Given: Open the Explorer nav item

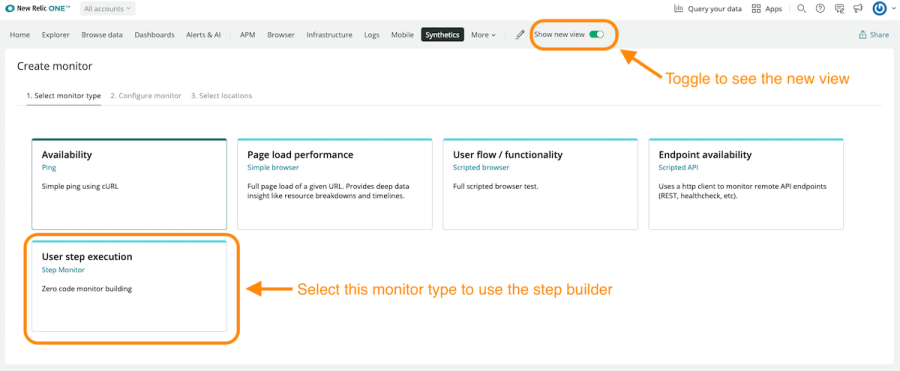Looking at the screenshot, I should 56,34.
